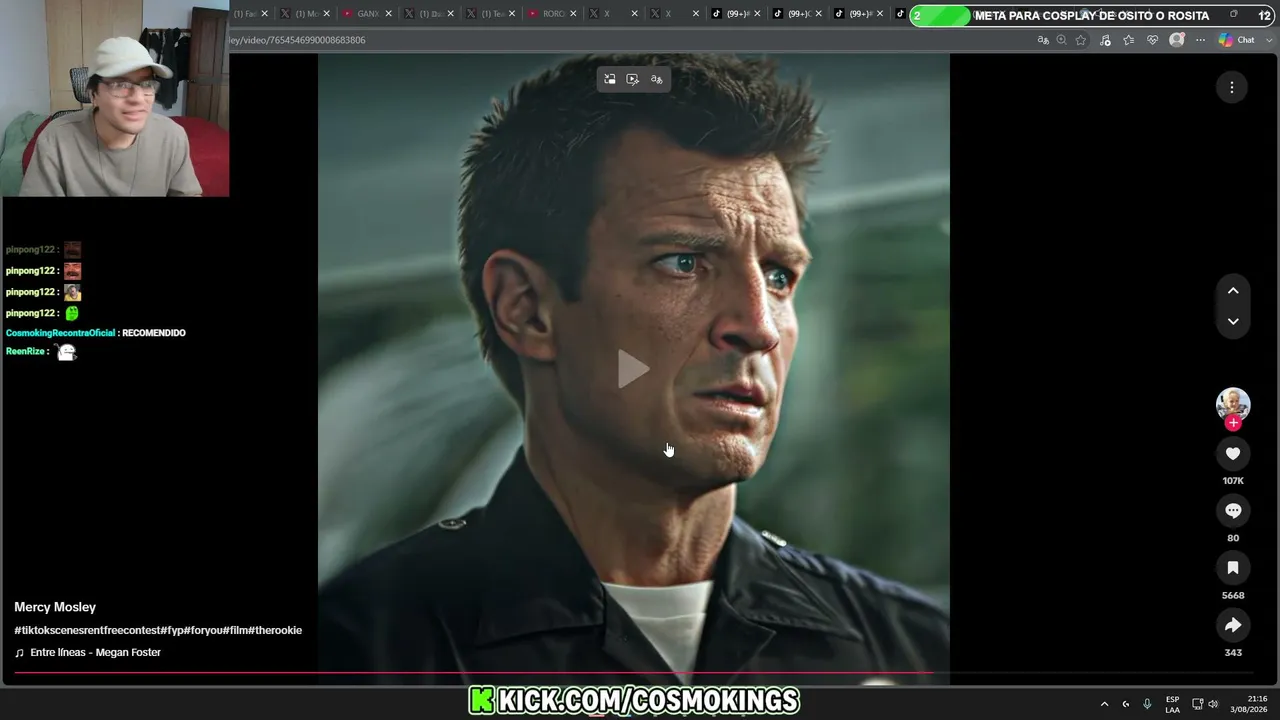Open the Mercy Mosley author name
The width and height of the screenshot is (1280, 720).
click(x=55, y=607)
